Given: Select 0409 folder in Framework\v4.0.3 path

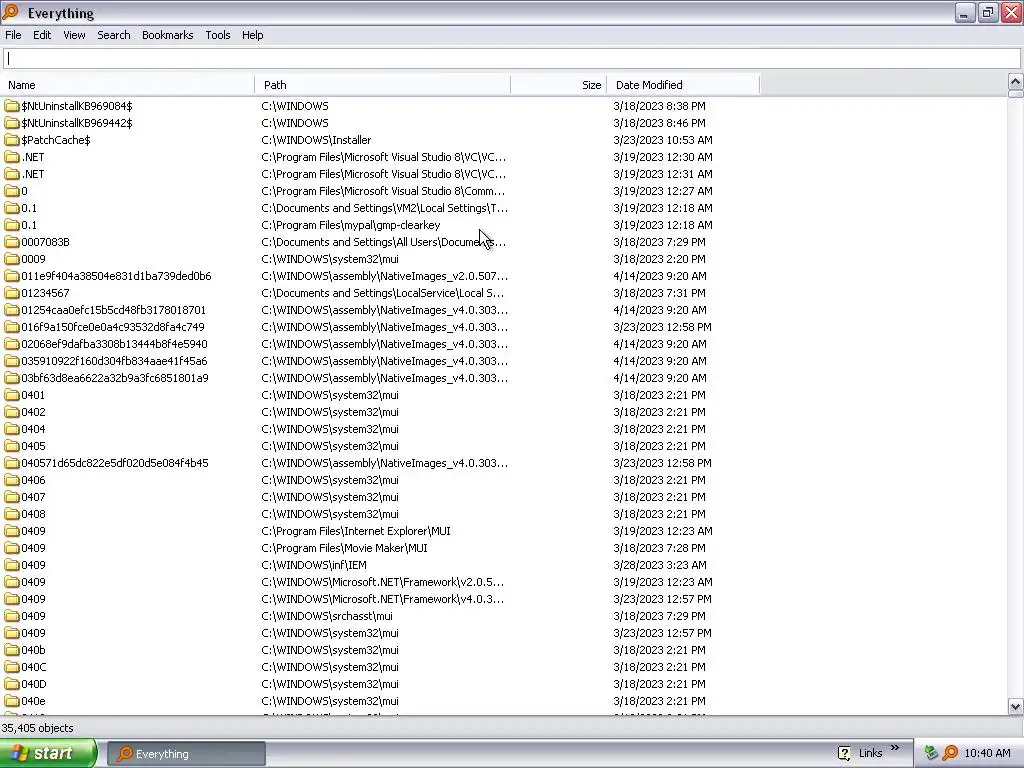Looking at the screenshot, I should 33,599.
